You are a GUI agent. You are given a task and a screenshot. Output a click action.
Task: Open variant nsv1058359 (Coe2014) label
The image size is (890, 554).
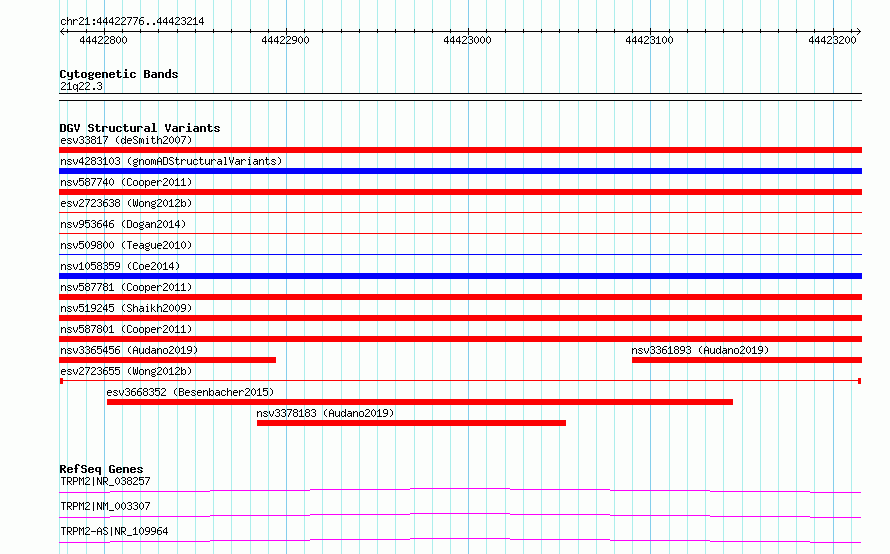(120, 266)
